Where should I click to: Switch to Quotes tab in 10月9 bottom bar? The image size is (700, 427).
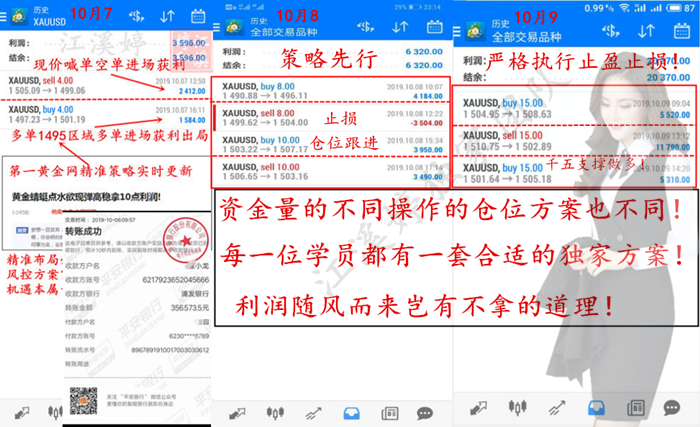[x=478, y=408]
